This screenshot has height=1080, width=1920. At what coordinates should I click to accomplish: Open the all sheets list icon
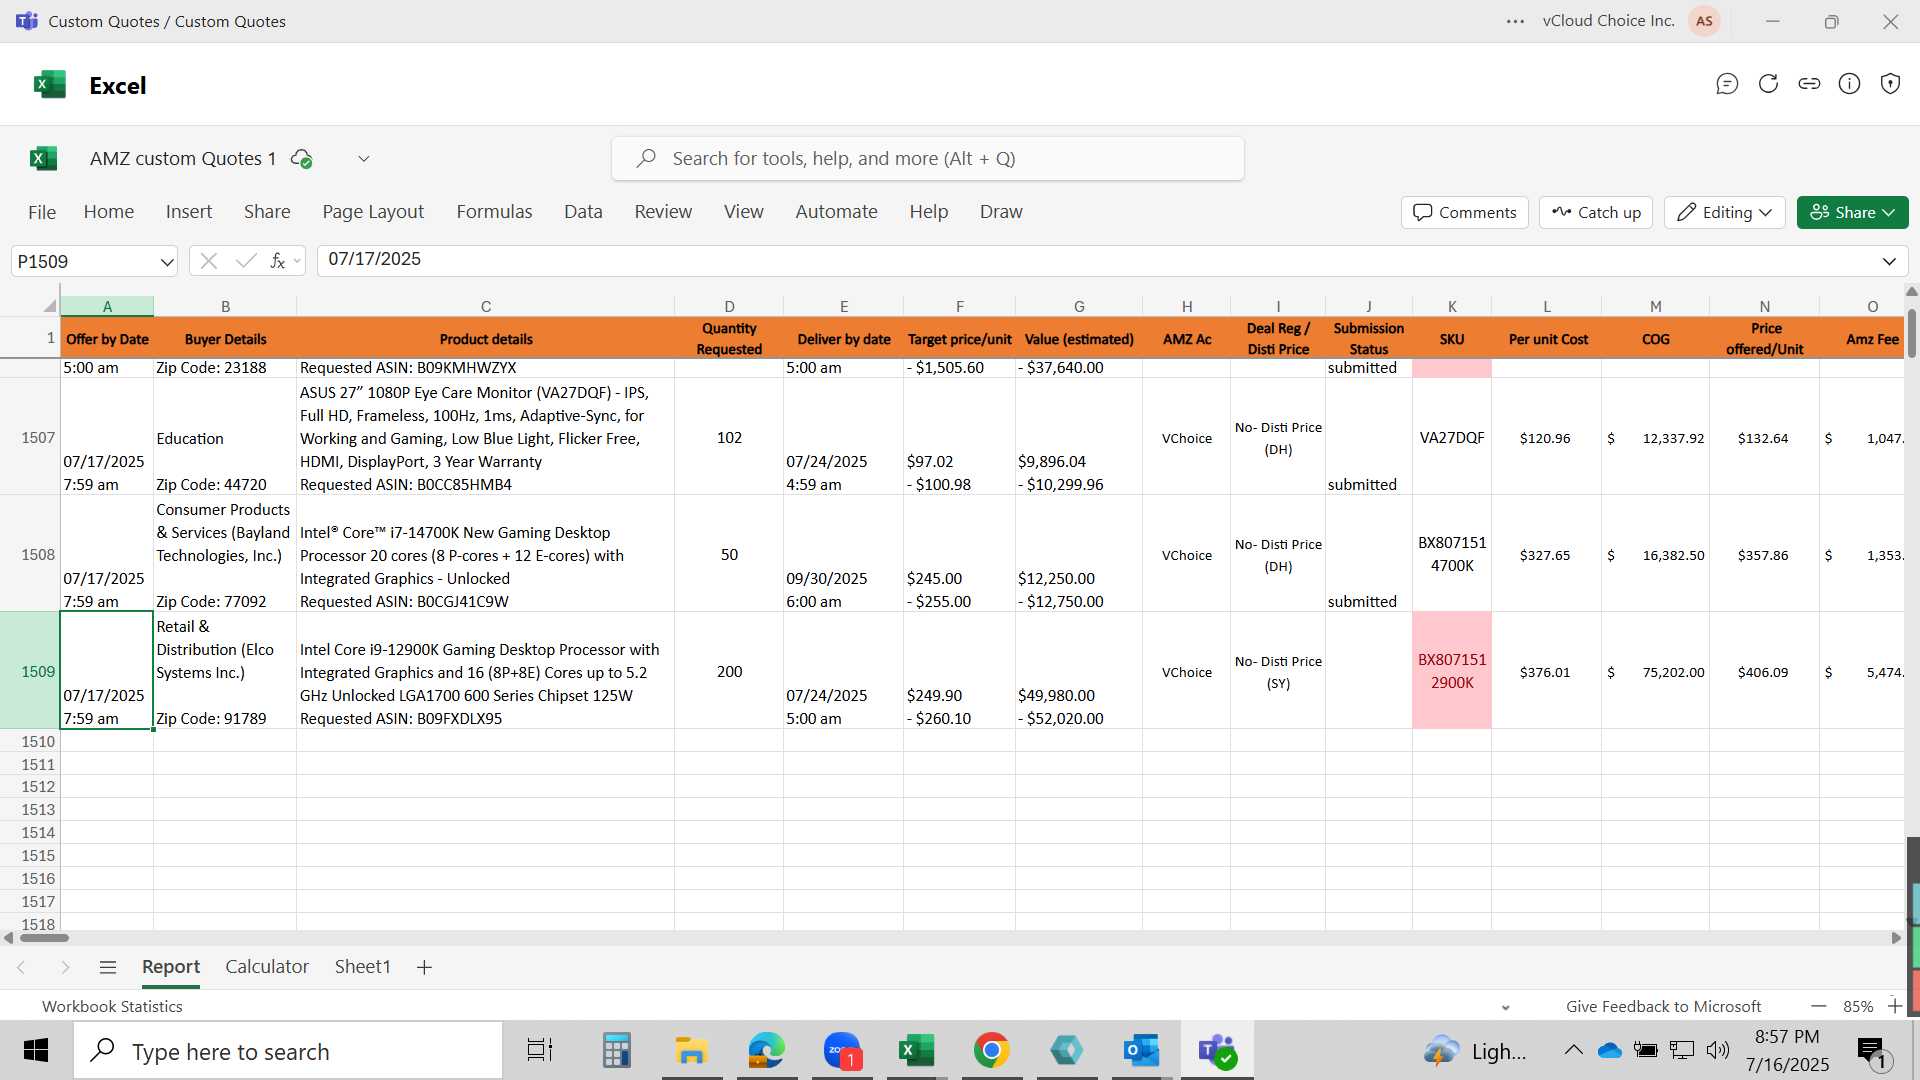(108, 967)
